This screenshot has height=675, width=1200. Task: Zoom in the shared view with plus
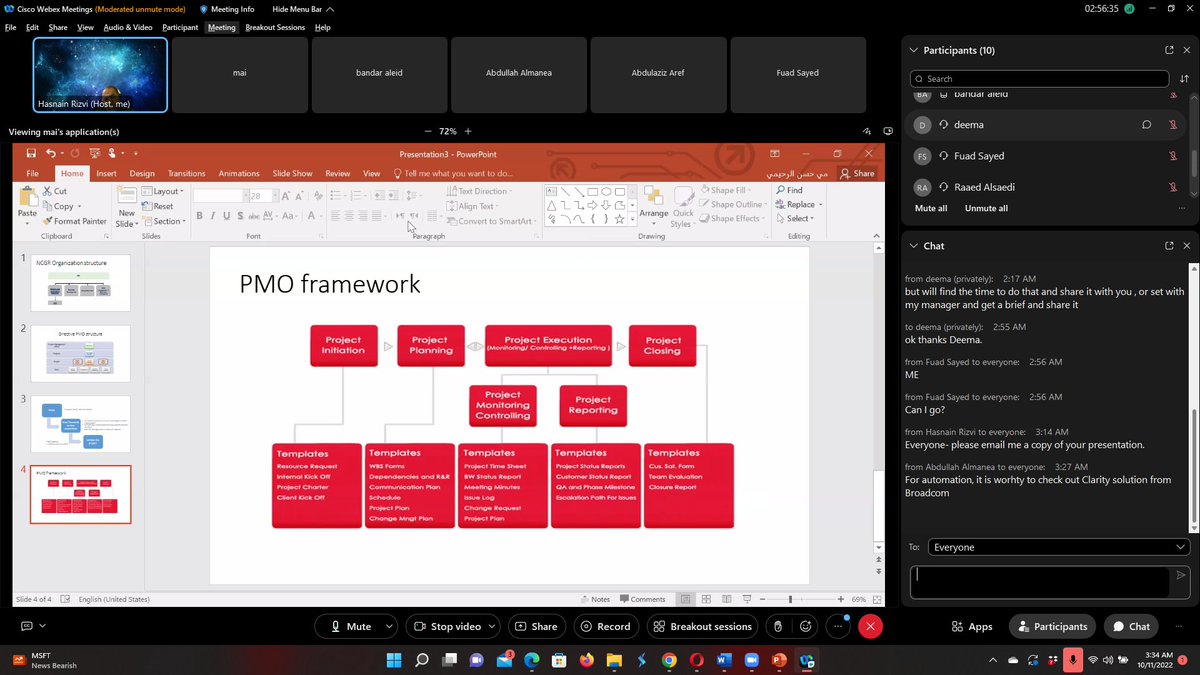pyautogui.click(x=467, y=131)
